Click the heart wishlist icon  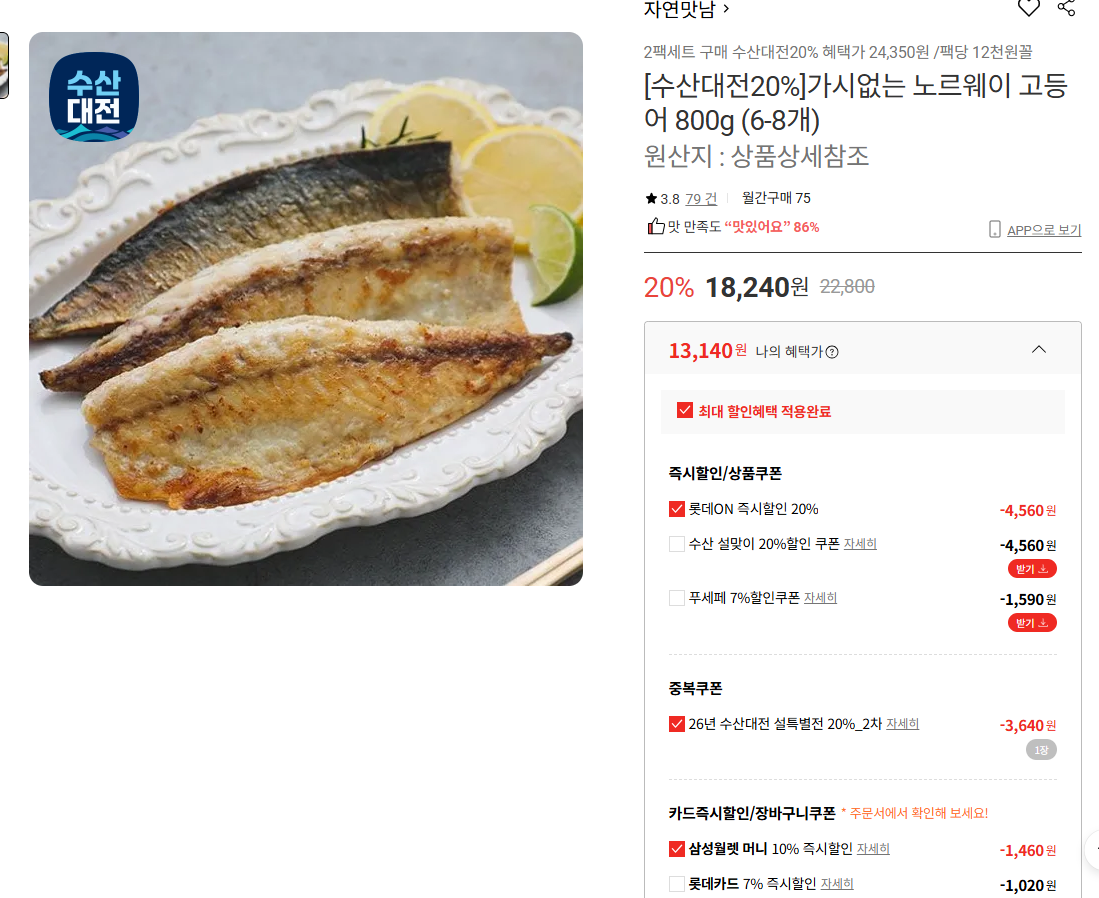(1028, 7)
